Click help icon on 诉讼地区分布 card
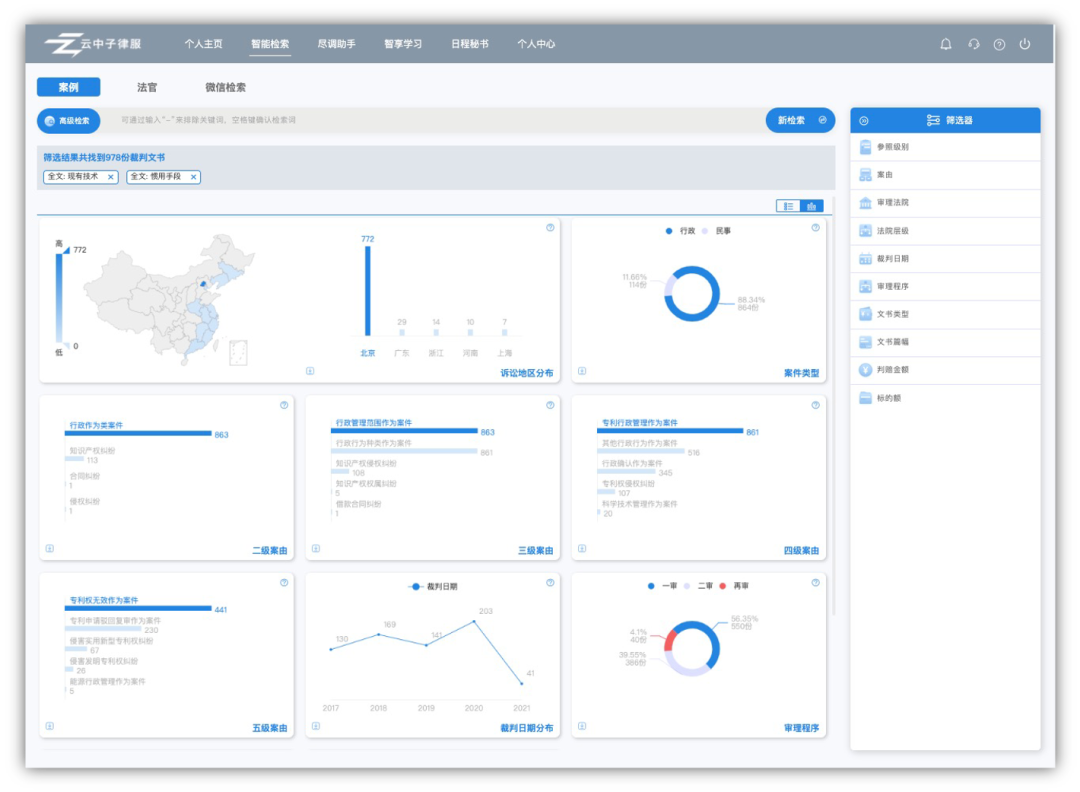The width and height of the screenshot is (1080, 792). click(x=550, y=228)
